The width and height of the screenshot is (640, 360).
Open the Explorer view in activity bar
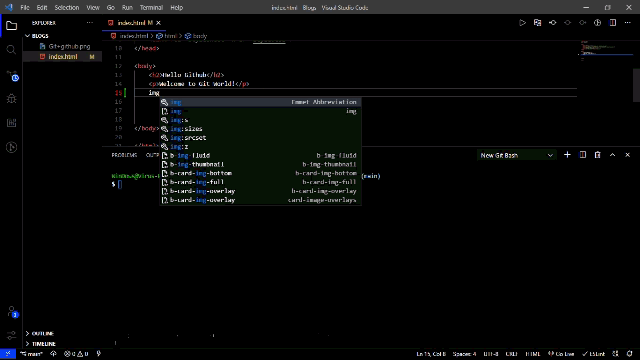pyautogui.click(x=11, y=26)
